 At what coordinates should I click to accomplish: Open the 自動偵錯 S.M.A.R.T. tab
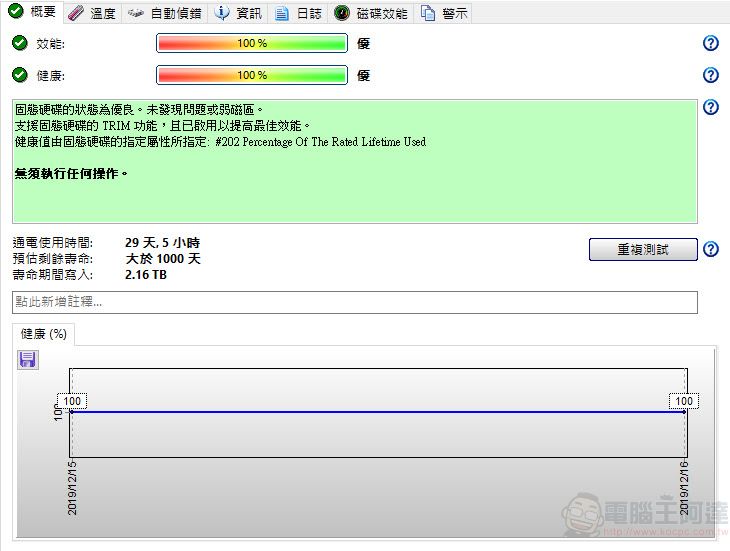(165, 13)
